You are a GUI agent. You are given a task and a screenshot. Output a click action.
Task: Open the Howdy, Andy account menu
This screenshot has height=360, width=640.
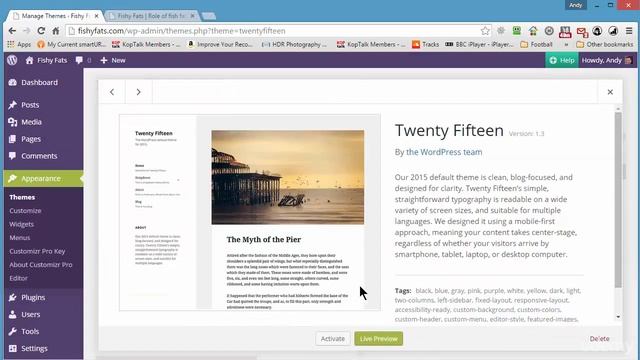point(607,60)
